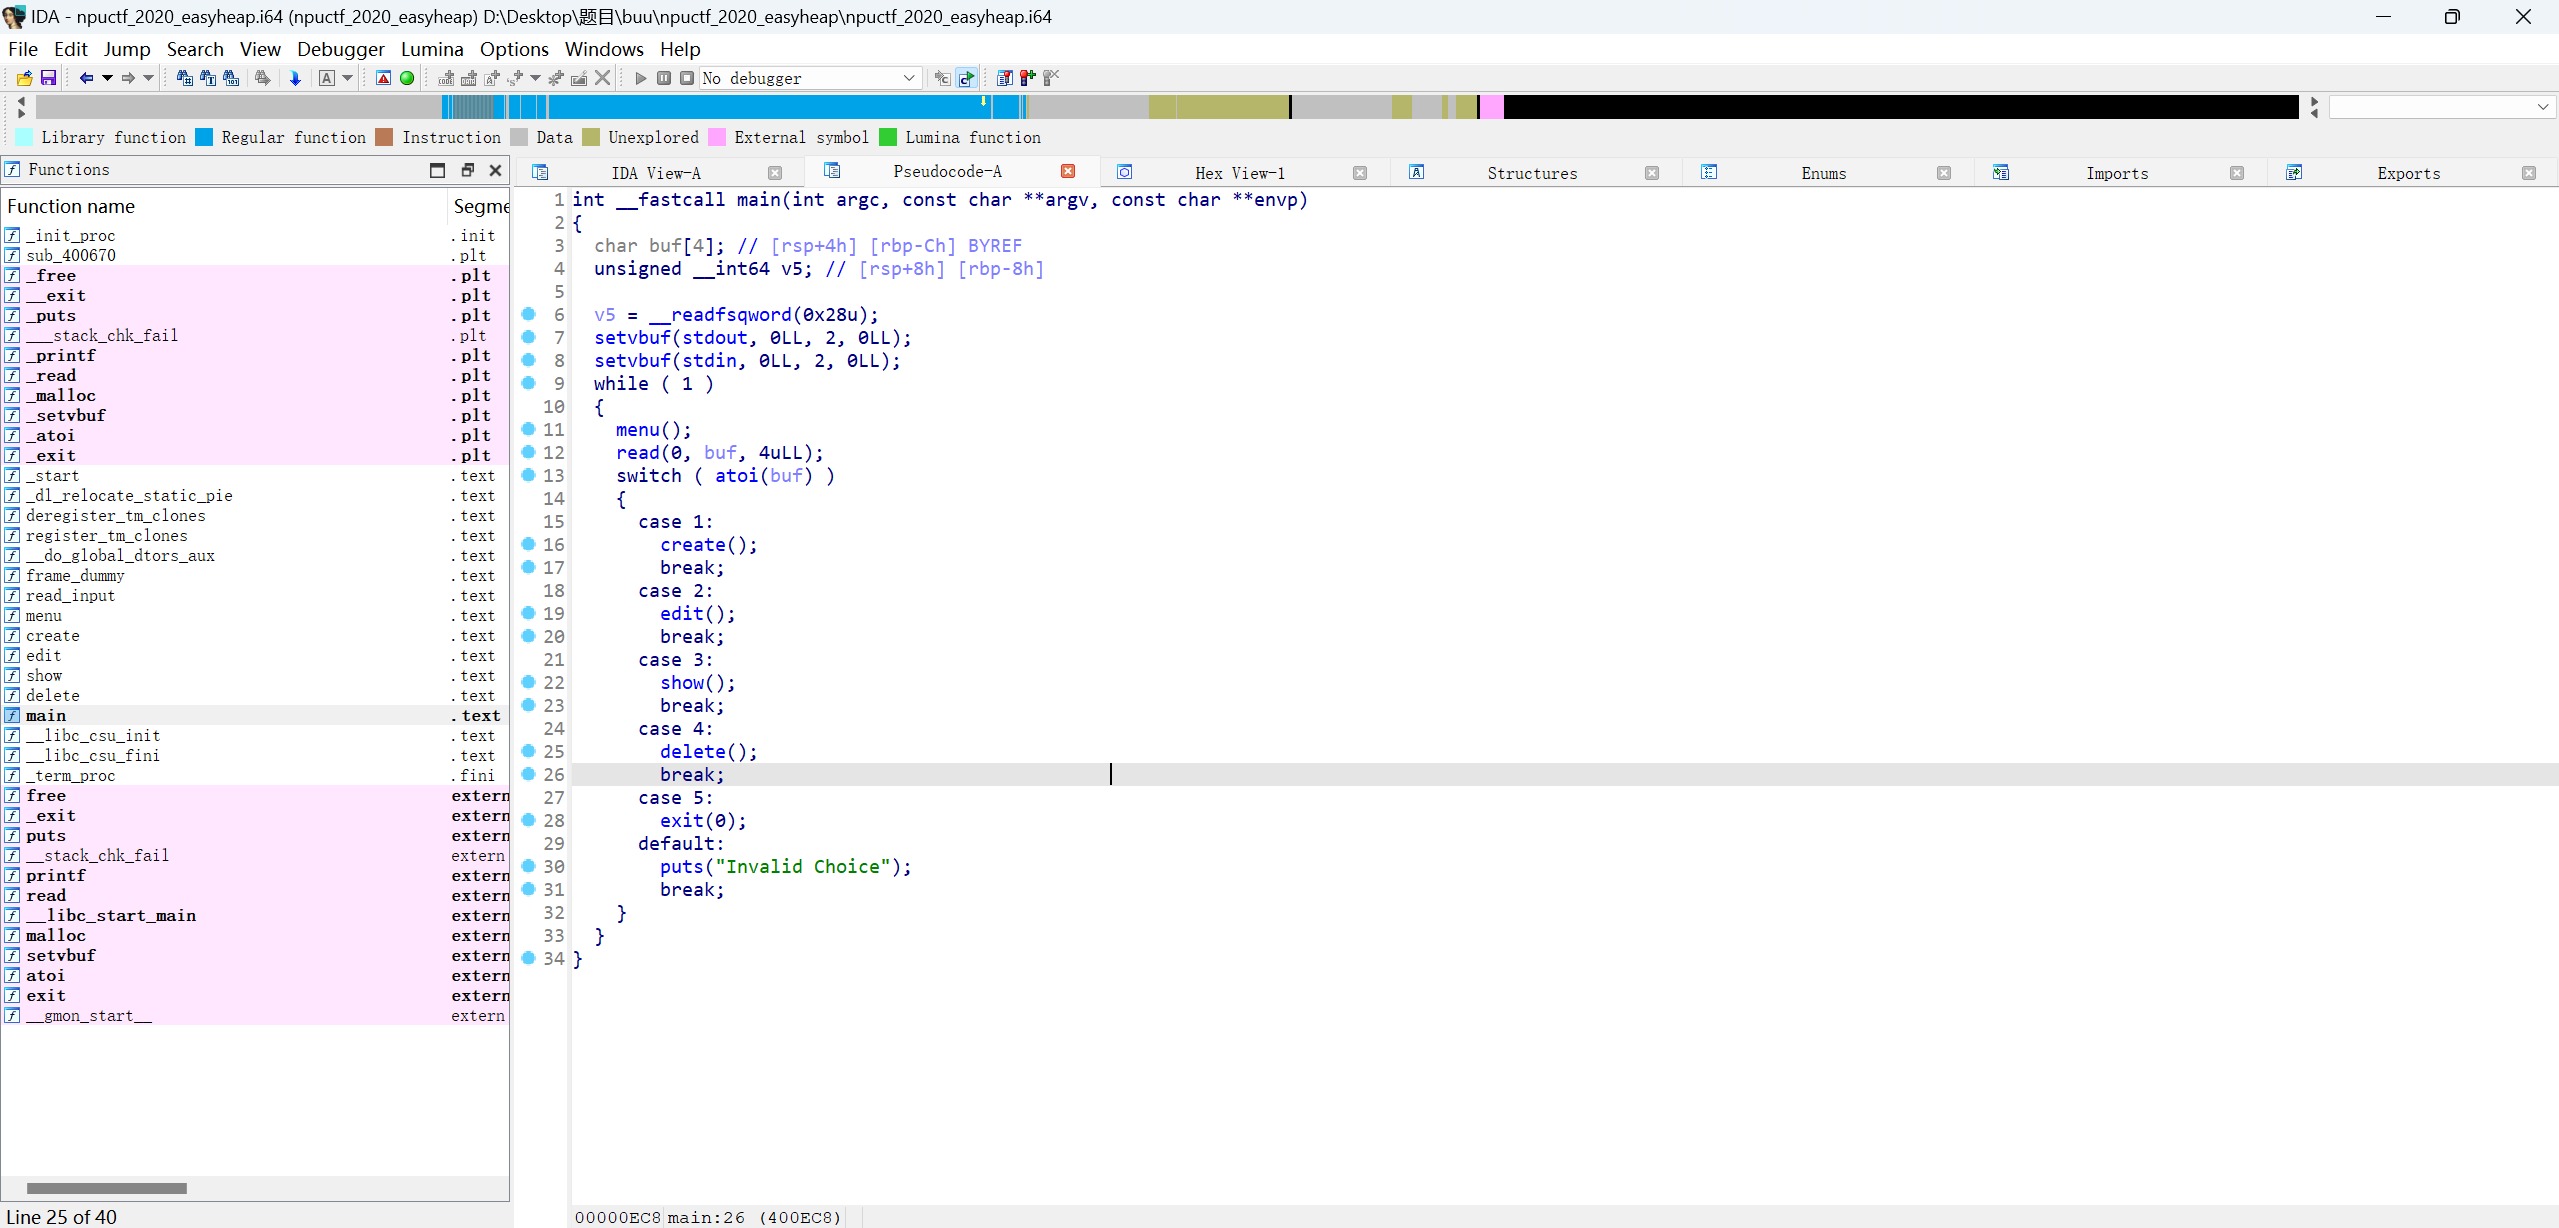The height and width of the screenshot is (1228, 2559).
Task: Open the Search menu
Action: pos(195,49)
